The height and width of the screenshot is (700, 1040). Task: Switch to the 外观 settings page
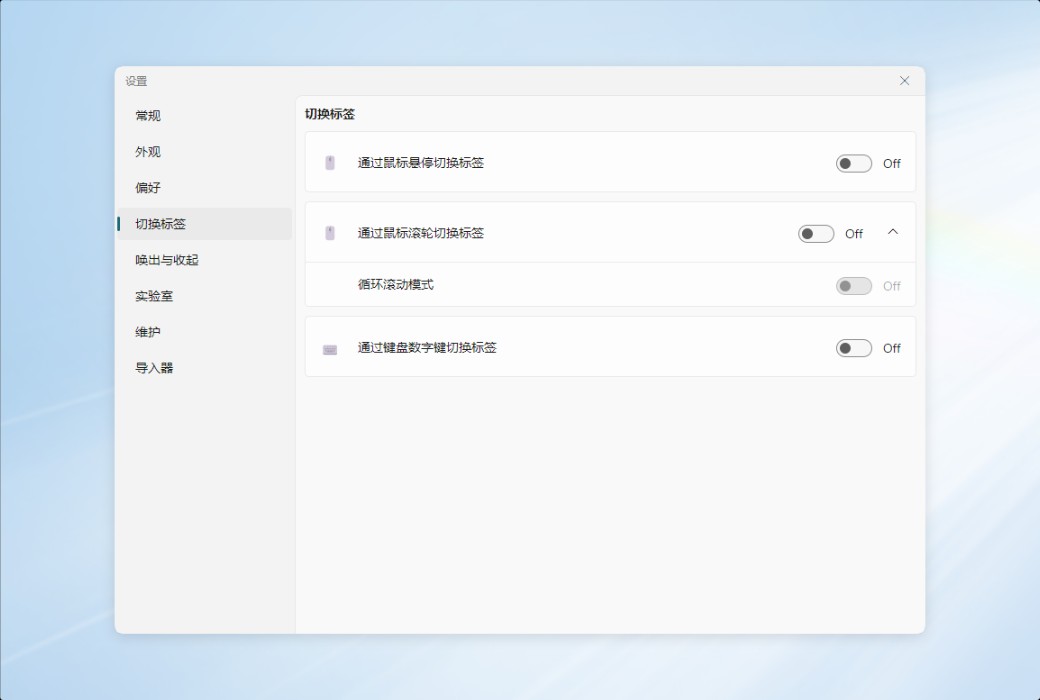pyautogui.click(x=205, y=152)
